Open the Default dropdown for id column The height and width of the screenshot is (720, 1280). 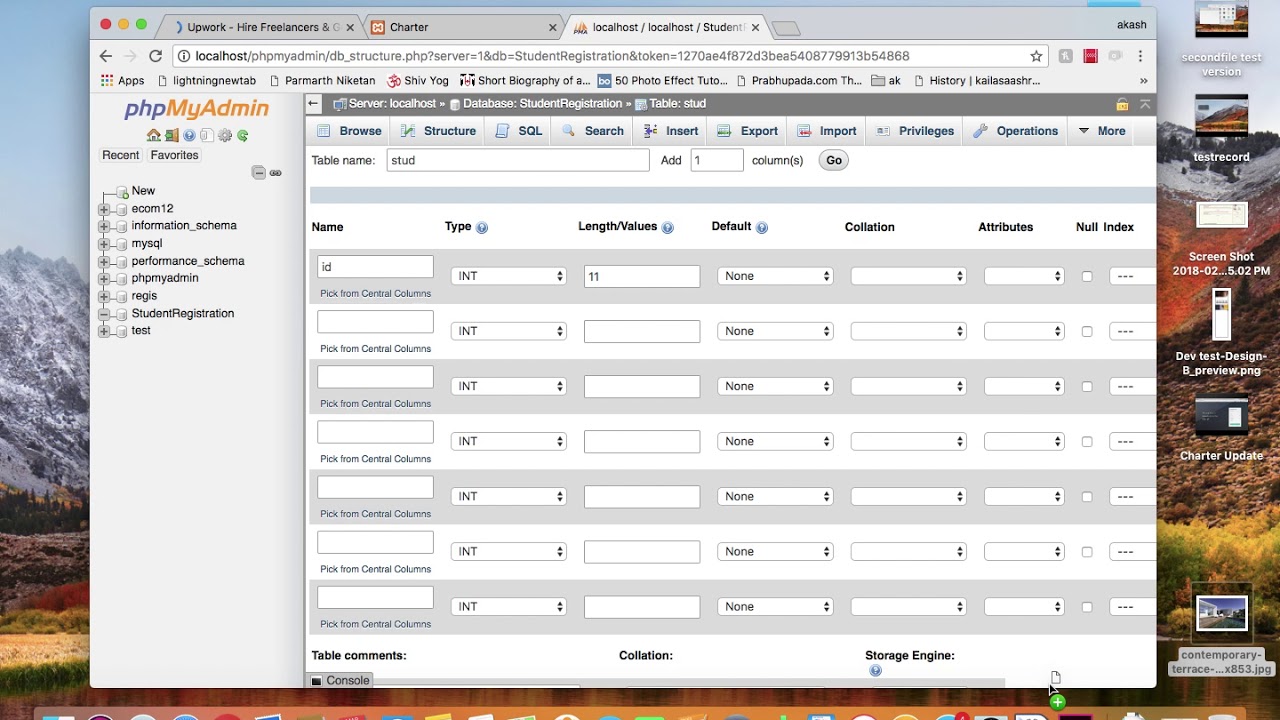[x=775, y=276]
